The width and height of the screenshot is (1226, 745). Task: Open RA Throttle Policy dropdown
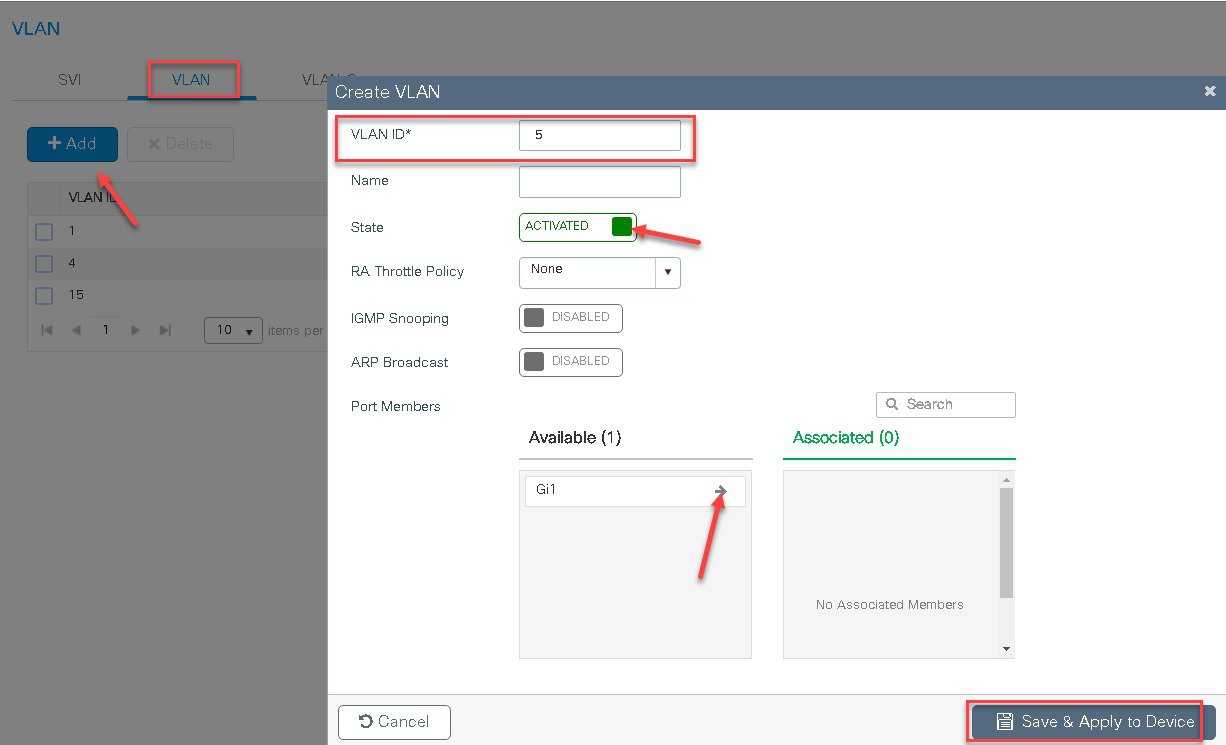pos(600,273)
